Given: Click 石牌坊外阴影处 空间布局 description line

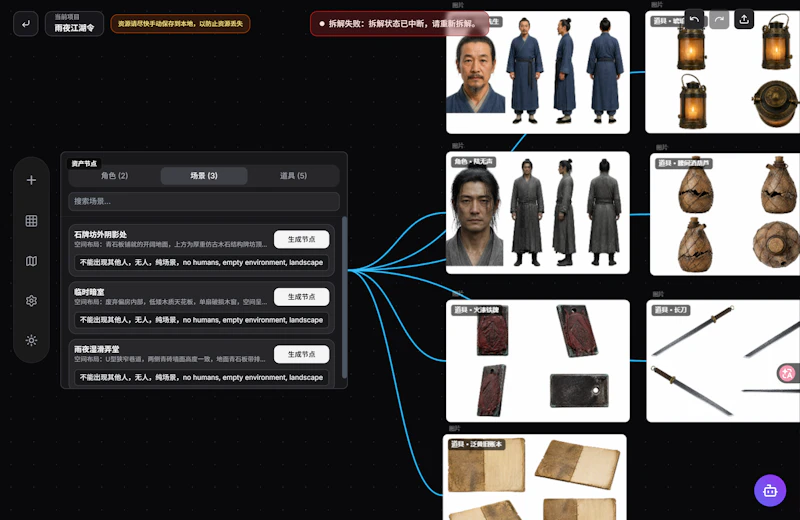Looking at the screenshot, I should pos(171,244).
